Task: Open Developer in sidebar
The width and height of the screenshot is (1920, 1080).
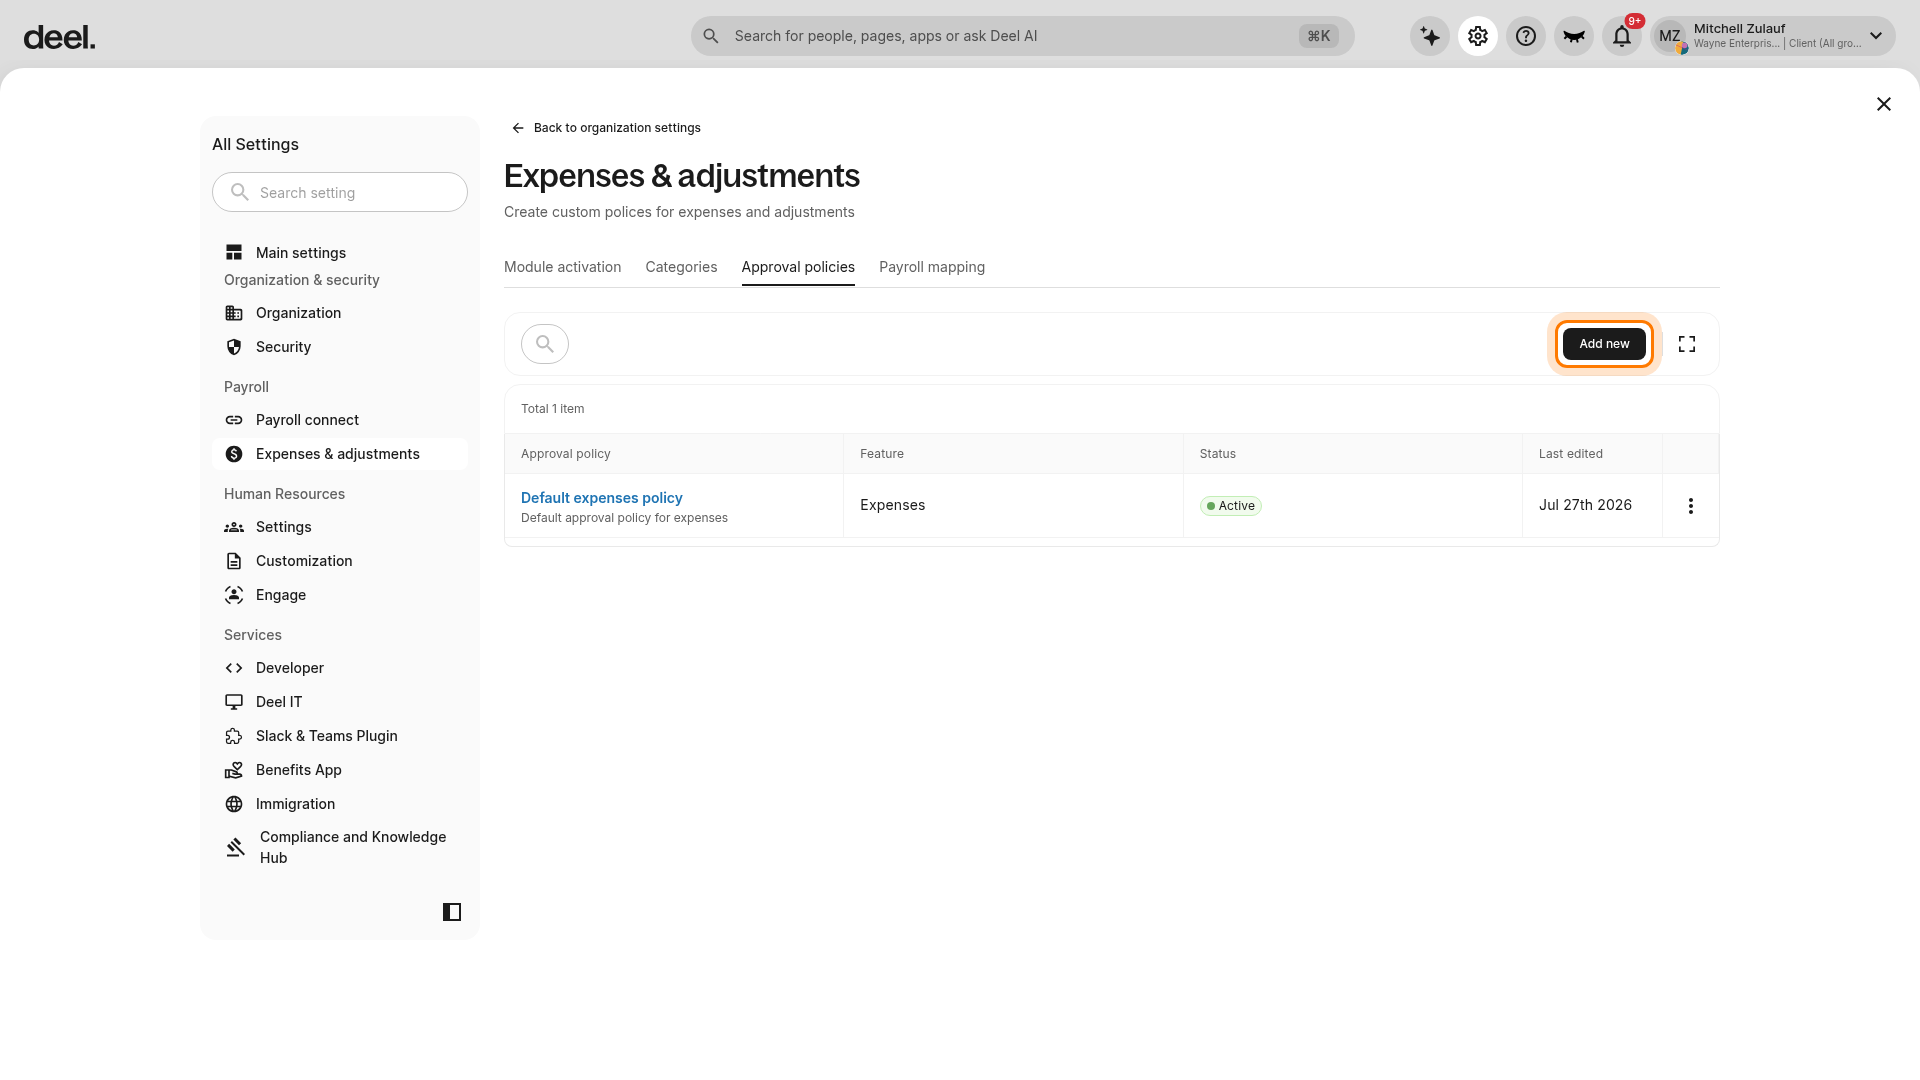Action: click(x=340, y=668)
